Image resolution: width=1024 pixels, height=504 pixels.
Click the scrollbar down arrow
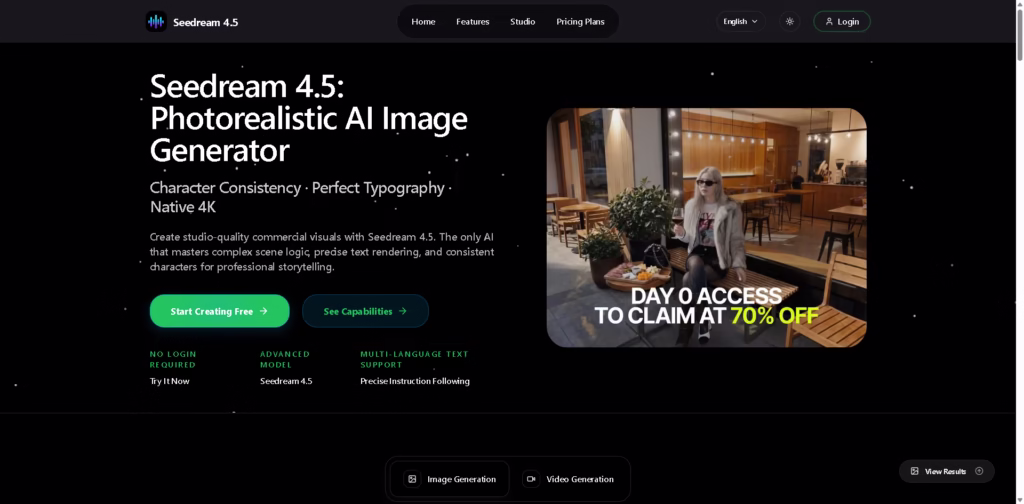(x=1018, y=498)
